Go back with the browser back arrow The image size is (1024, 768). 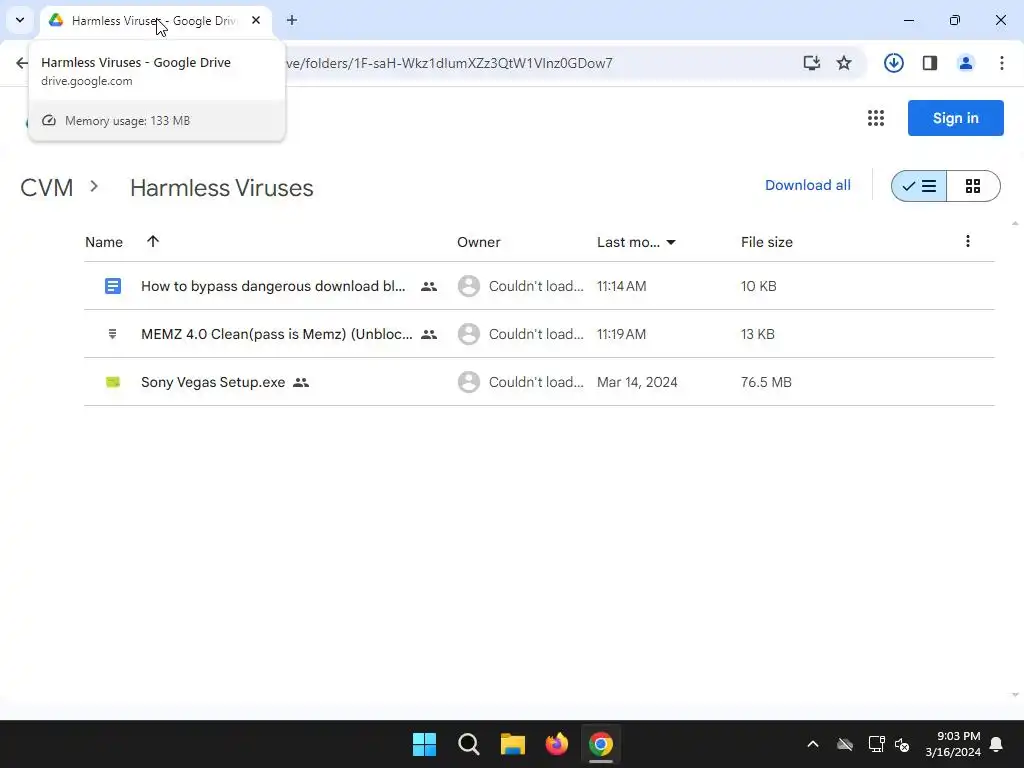[x=22, y=63]
